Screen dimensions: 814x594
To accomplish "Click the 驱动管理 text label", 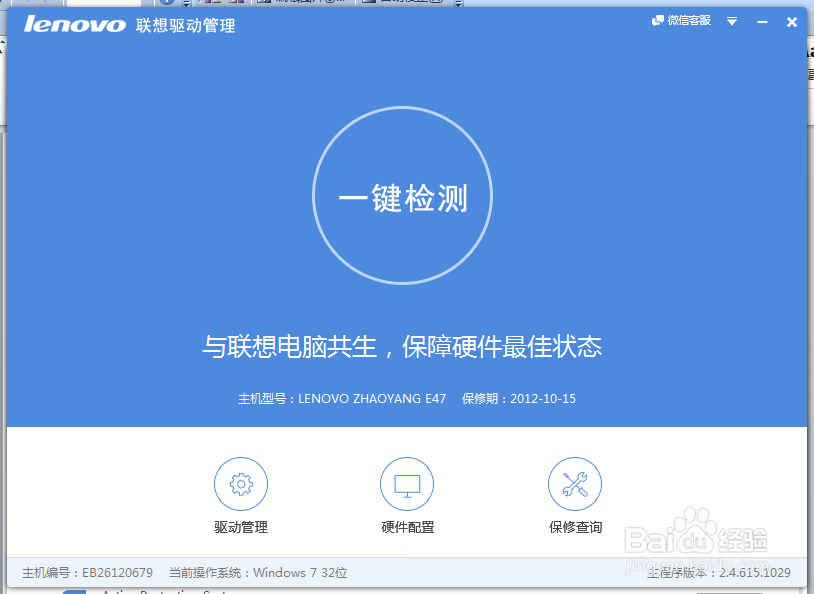I will 241,527.
